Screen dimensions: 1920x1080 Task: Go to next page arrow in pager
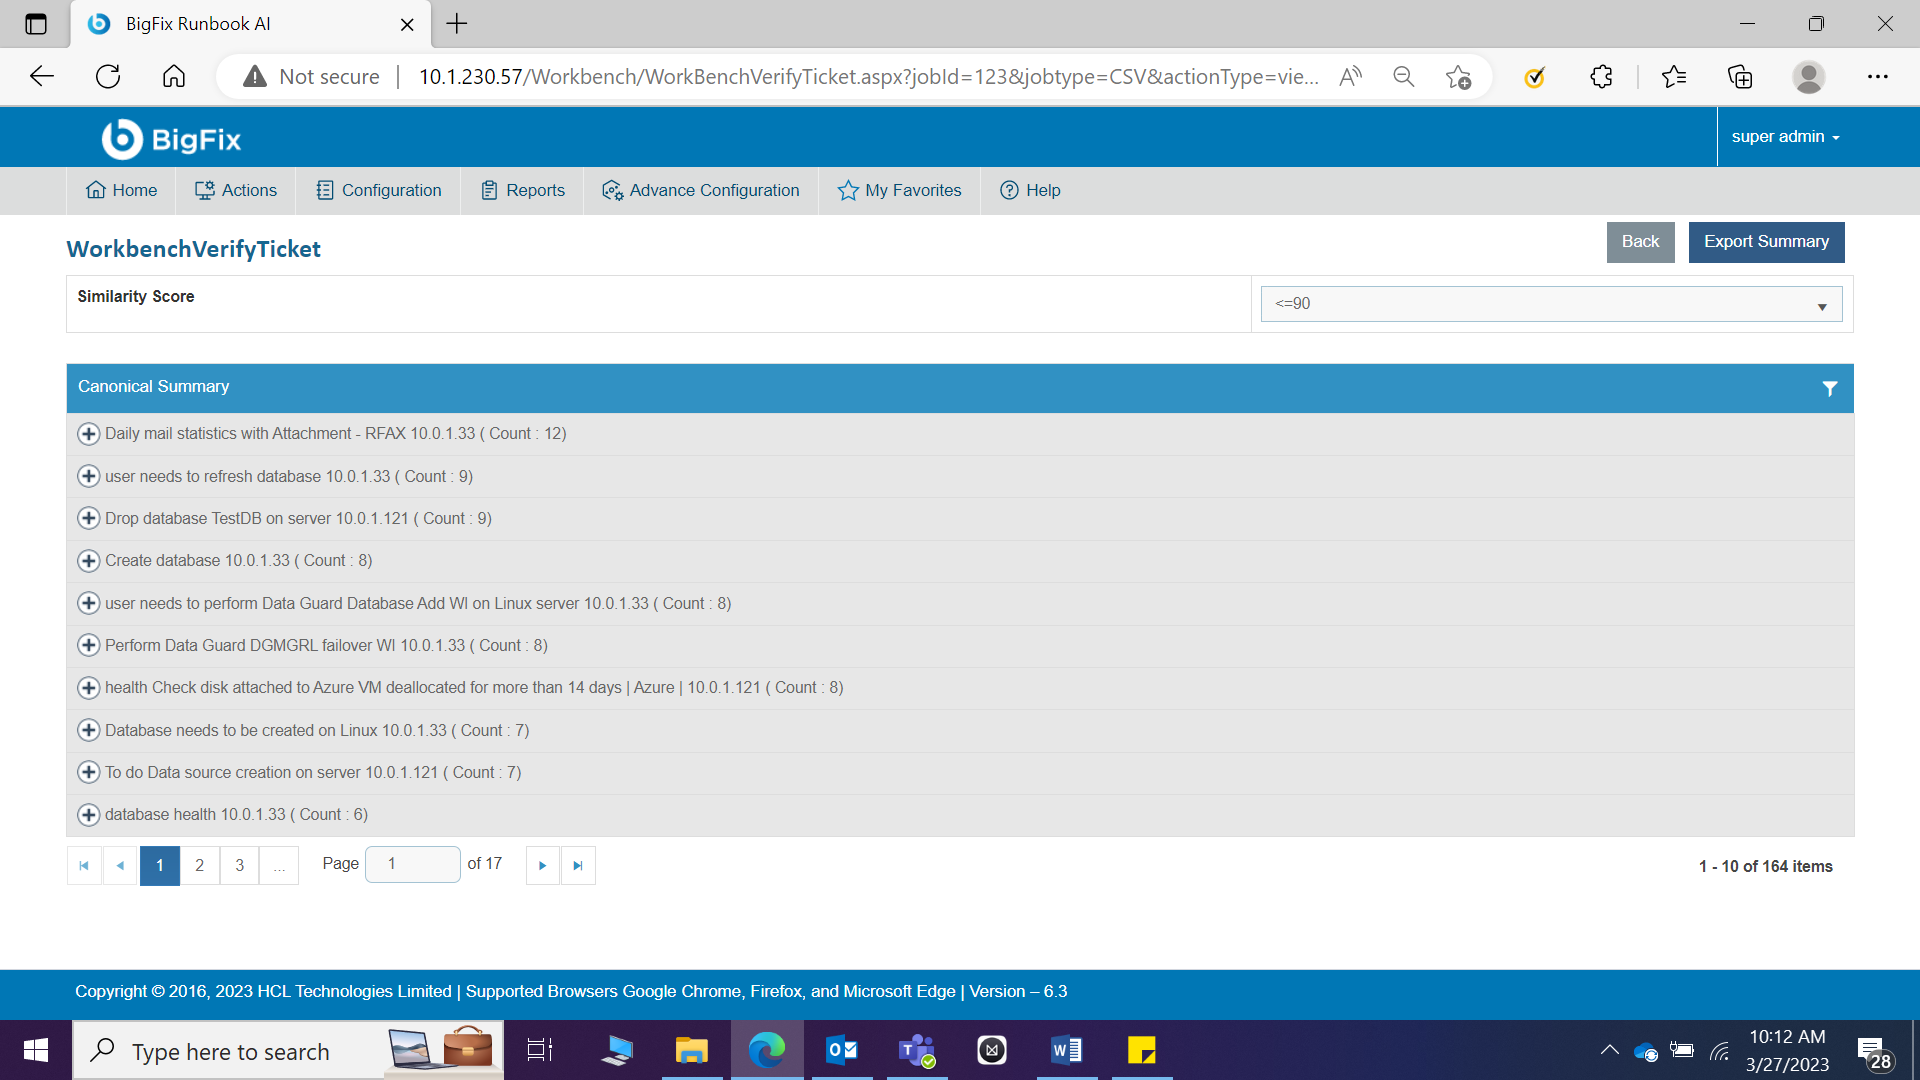click(542, 866)
